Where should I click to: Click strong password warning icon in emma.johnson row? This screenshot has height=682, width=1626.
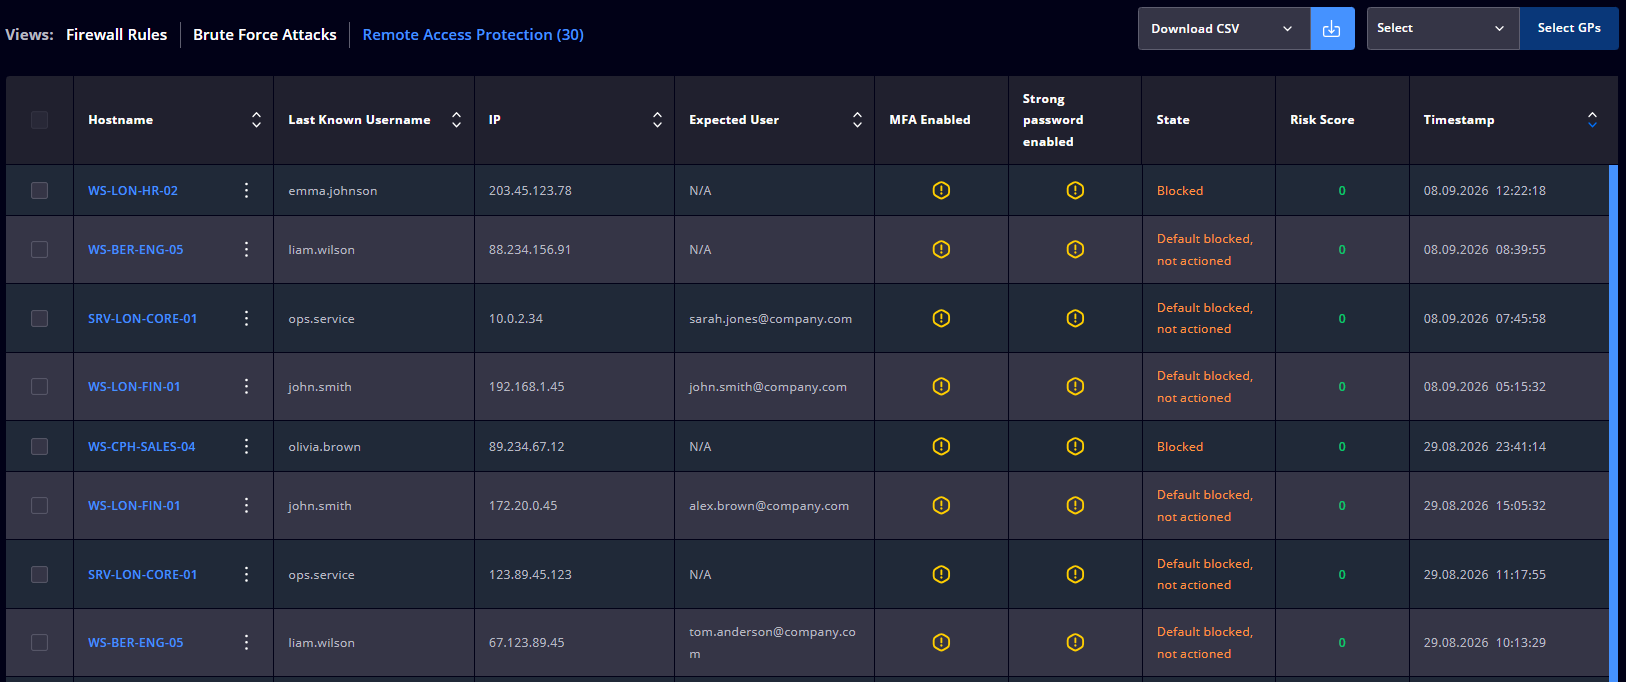coord(1075,190)
